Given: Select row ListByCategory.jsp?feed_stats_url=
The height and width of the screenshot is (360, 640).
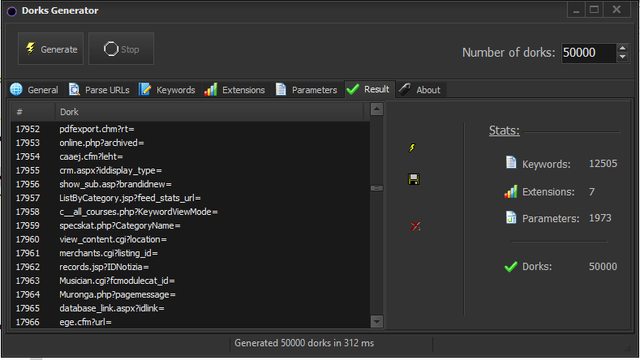Looking at the screenshot, I should [190, 198].
